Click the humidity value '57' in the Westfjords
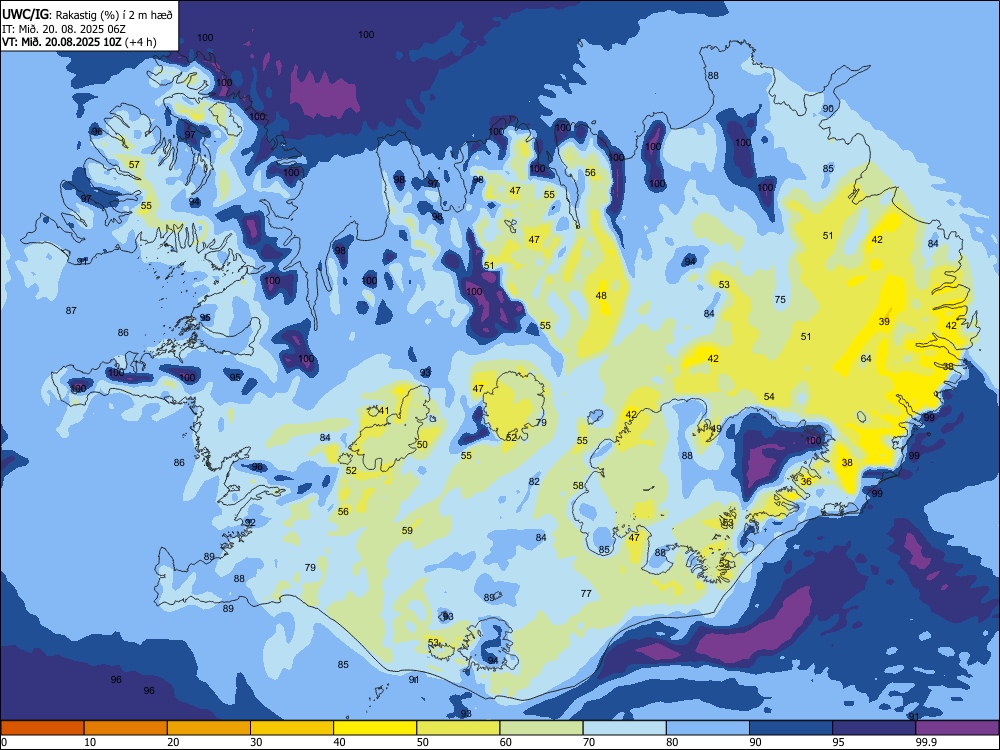1000x750 pixels. click(134, 165)
